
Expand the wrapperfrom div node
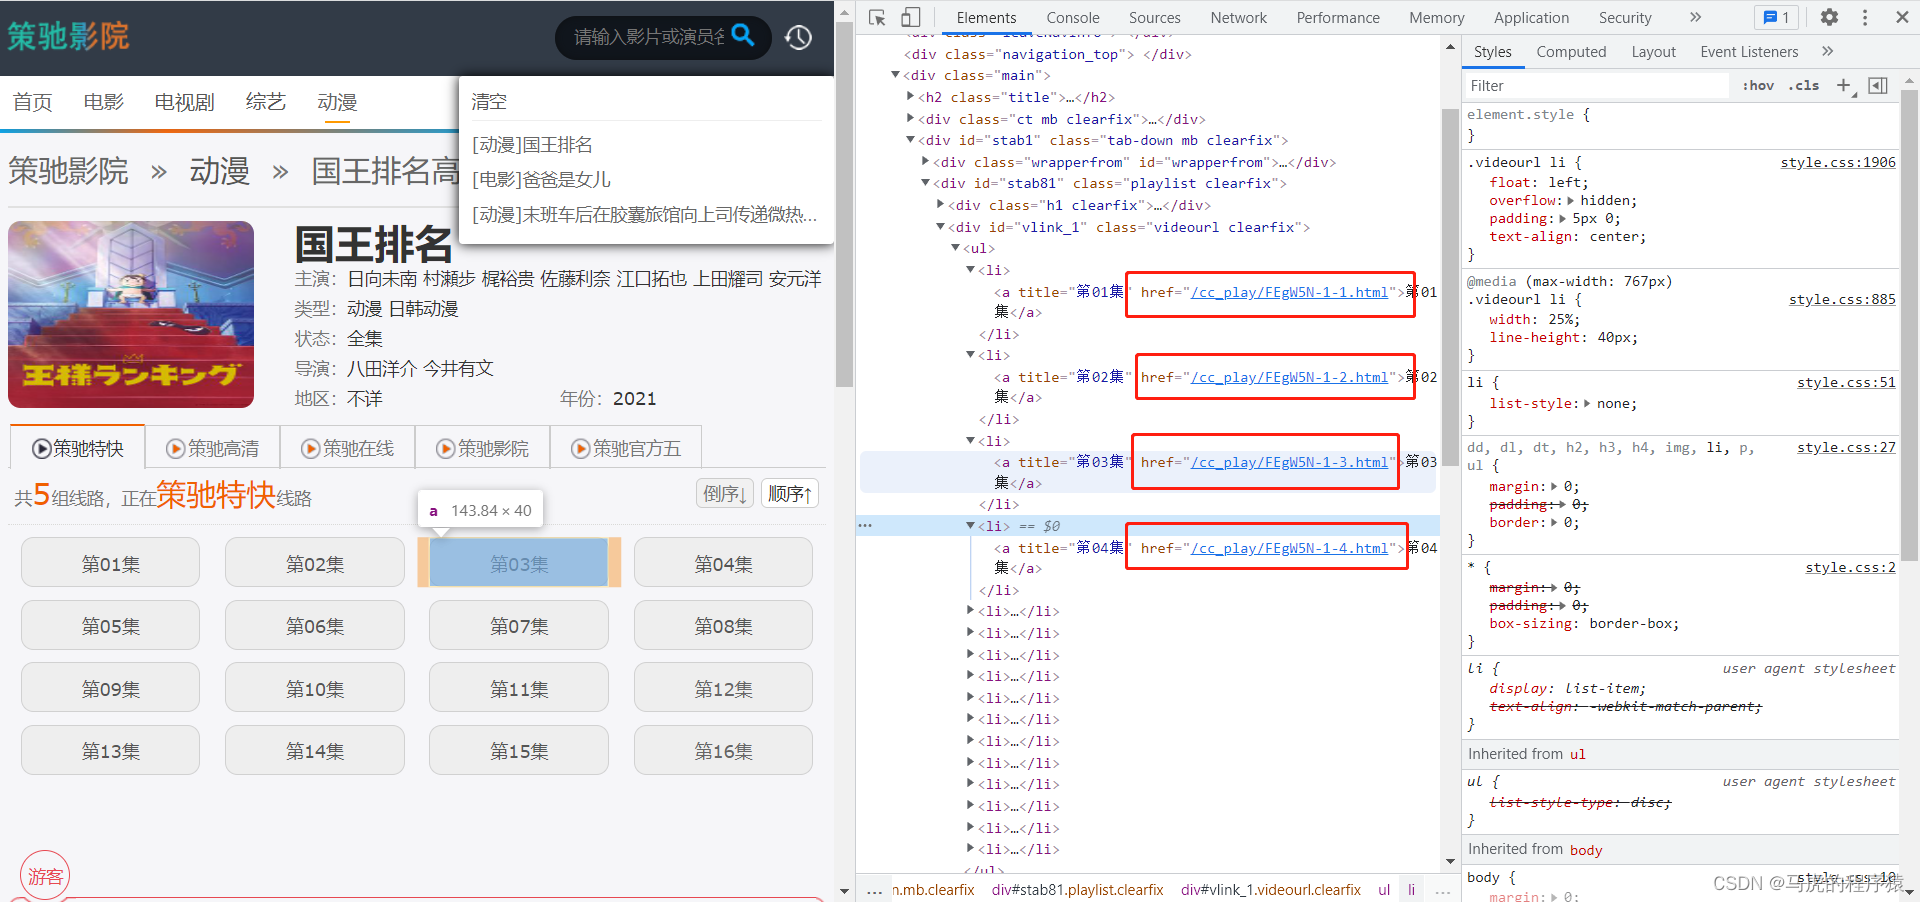pyautogui.click(x=925, y=162)
